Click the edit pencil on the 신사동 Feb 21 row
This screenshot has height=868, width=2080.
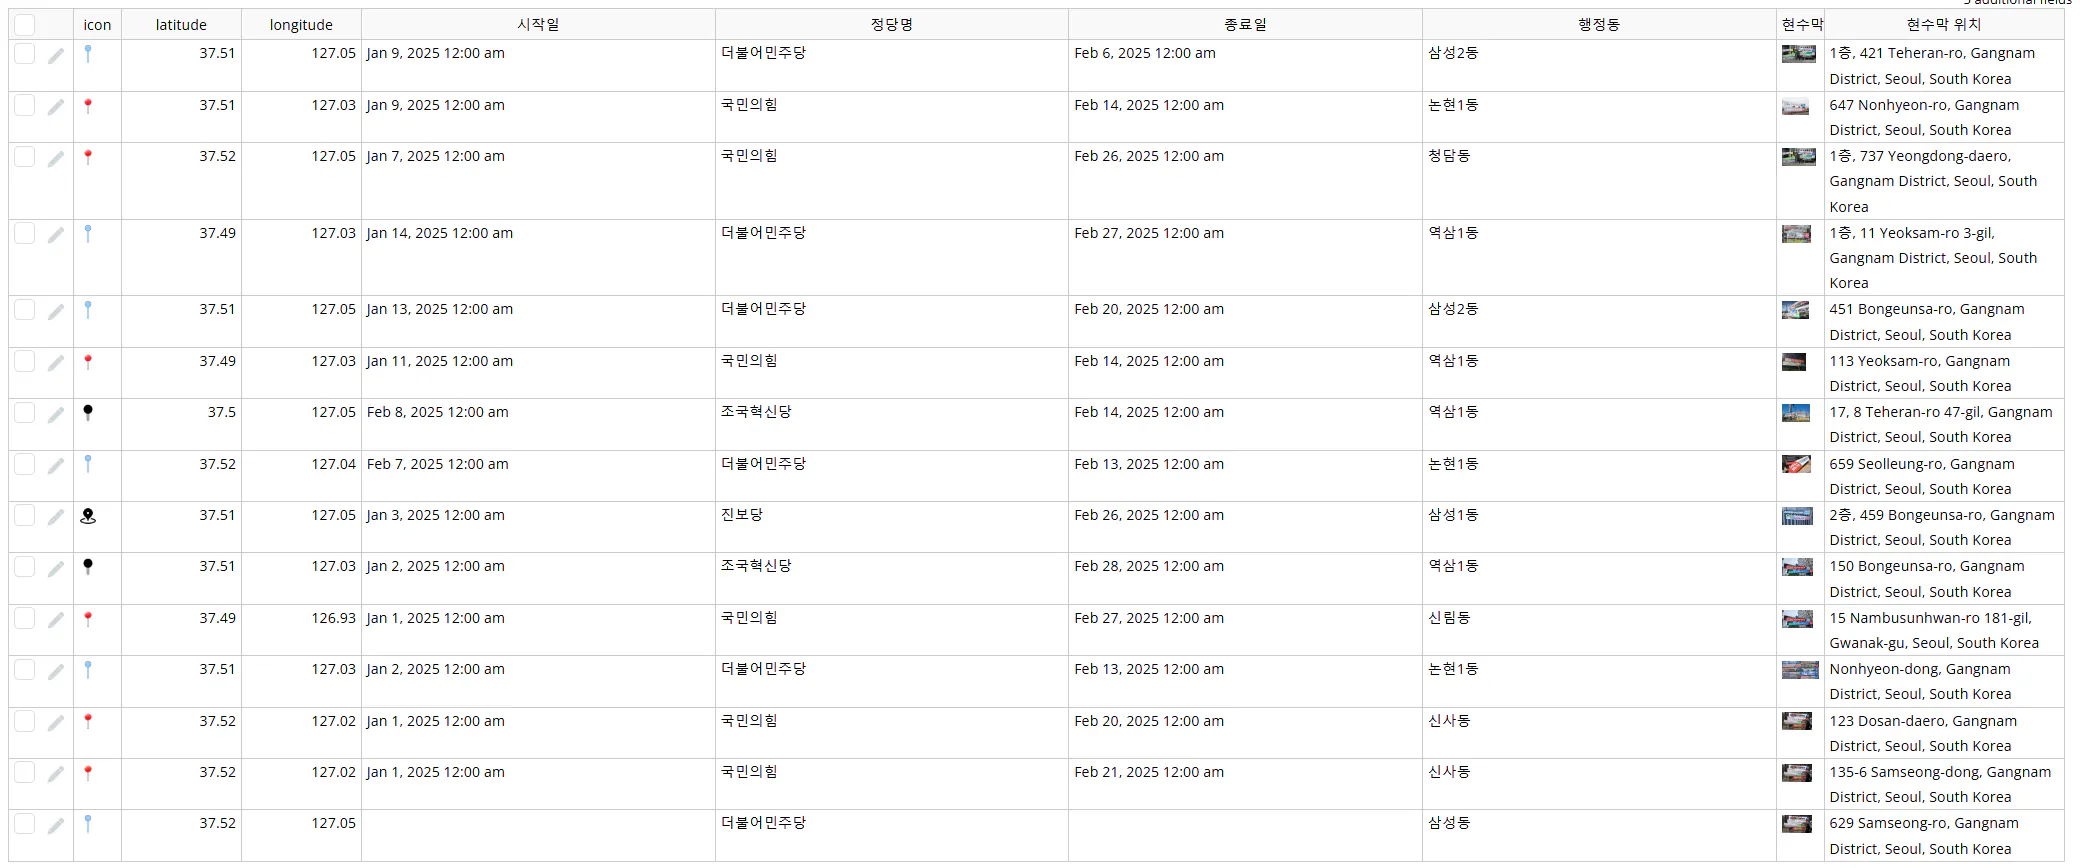tap(57, 772)
